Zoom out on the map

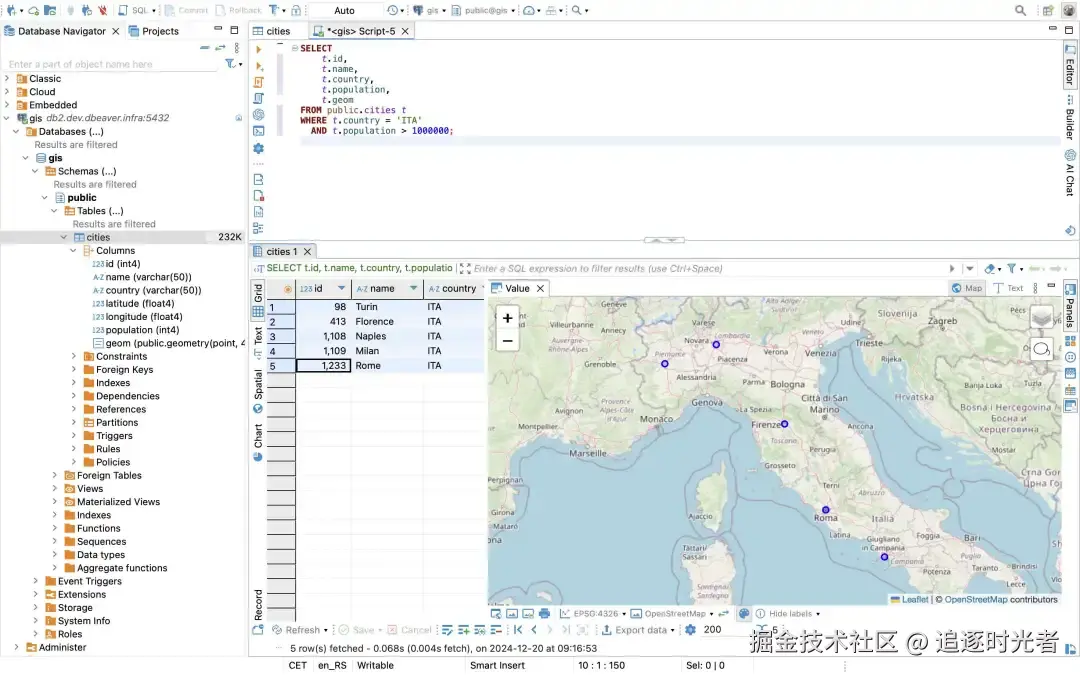[507, 341]
